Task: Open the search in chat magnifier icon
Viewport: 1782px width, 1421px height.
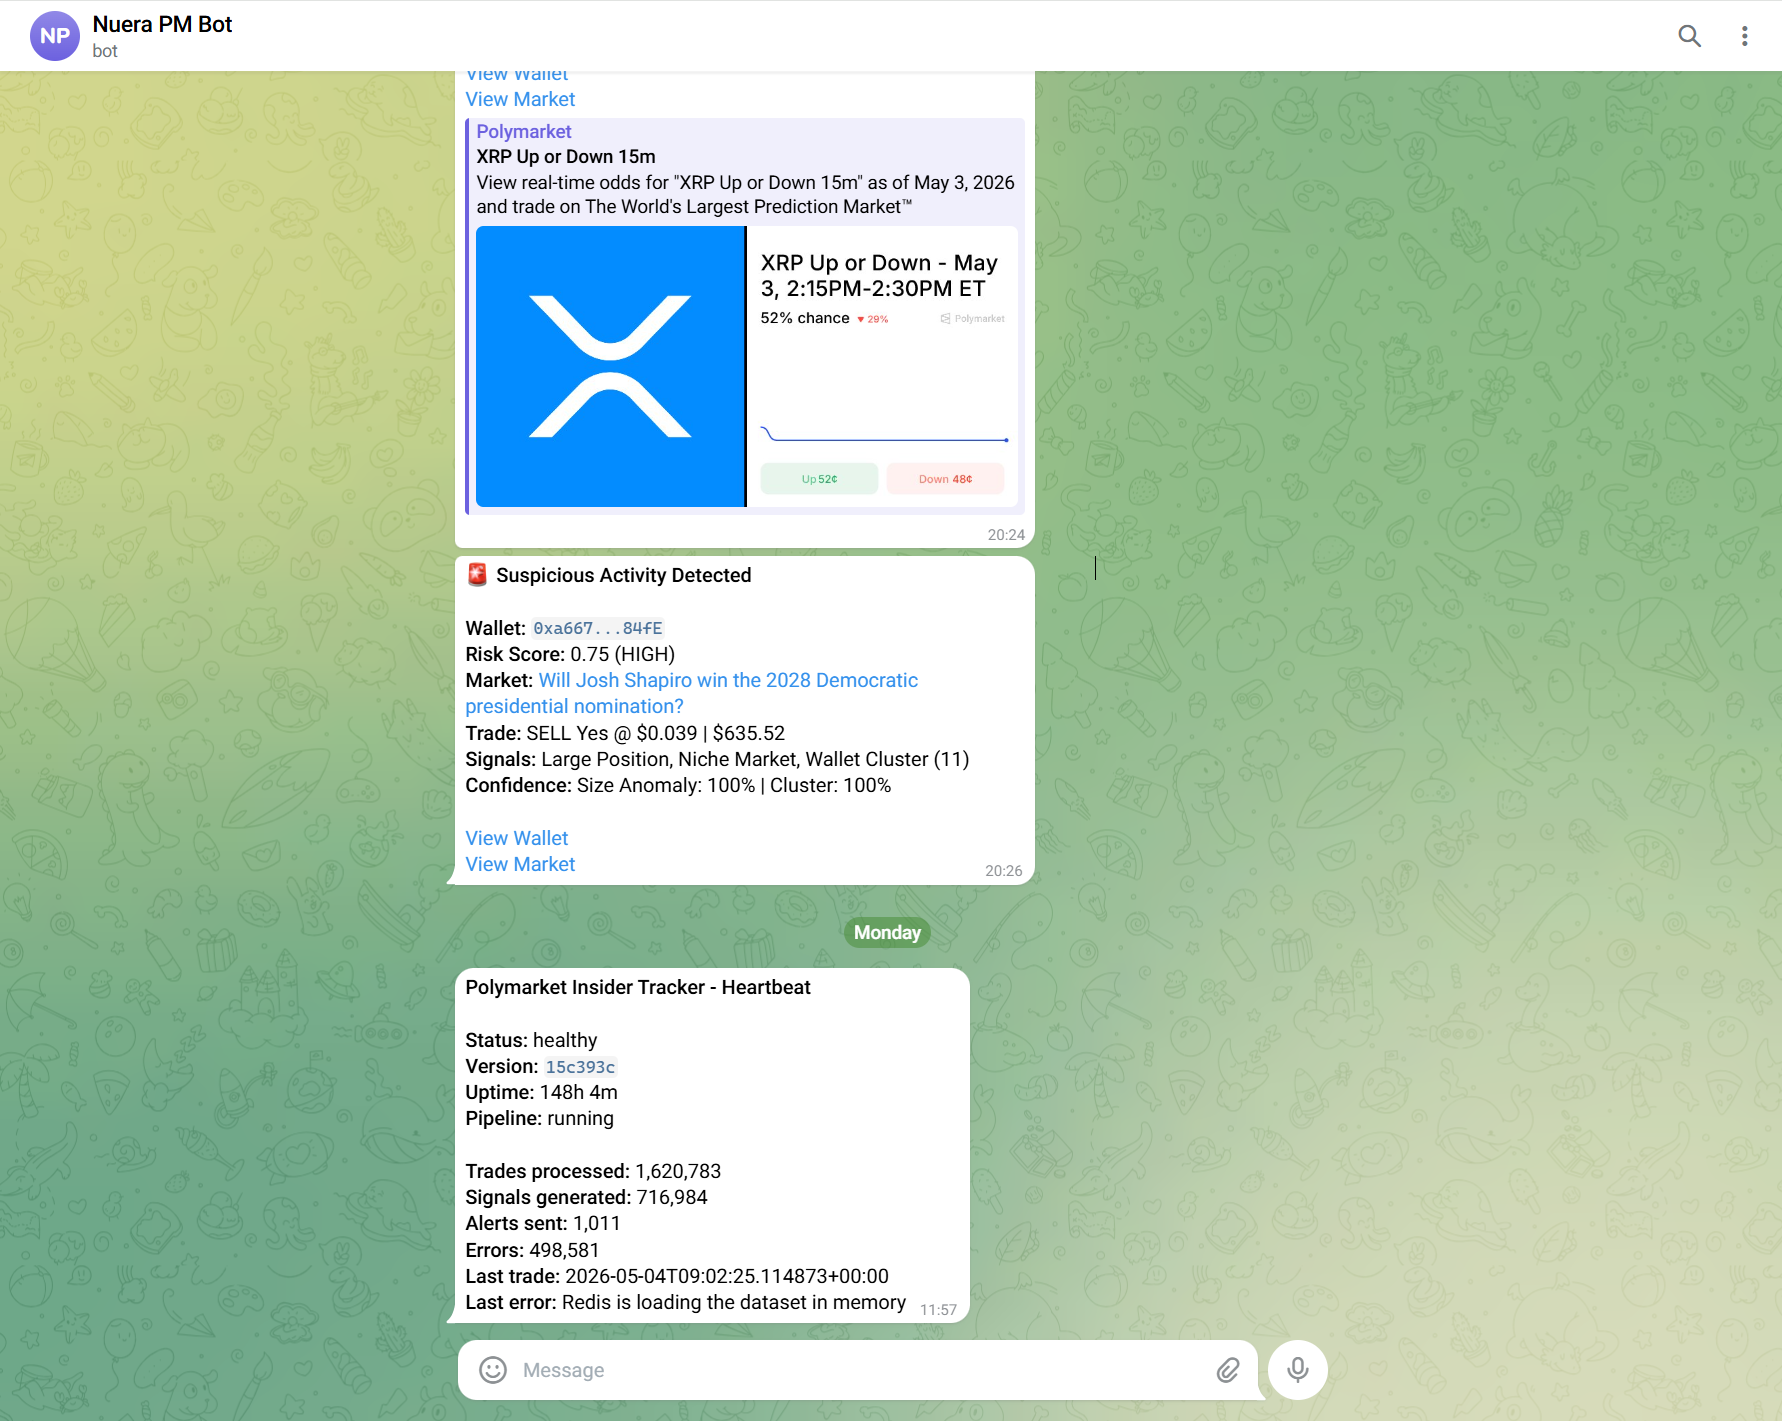Action: tap(1689, 36)
